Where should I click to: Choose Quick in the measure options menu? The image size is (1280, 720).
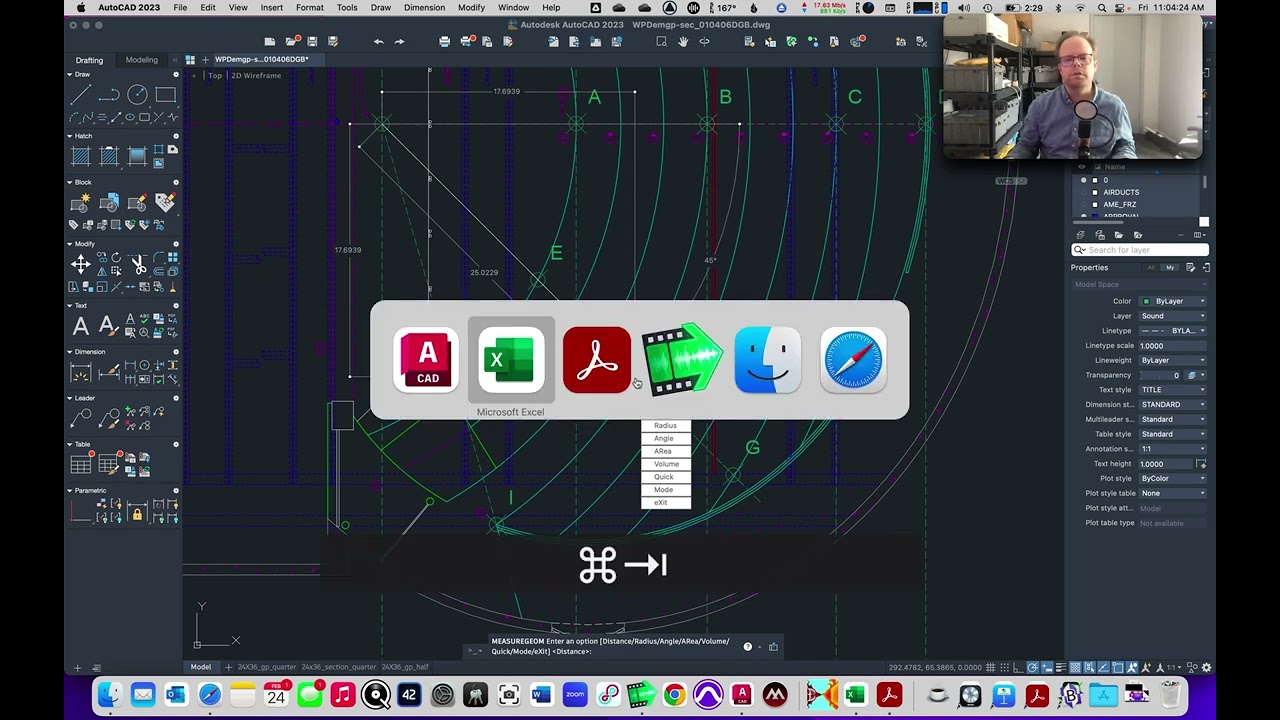665,477
